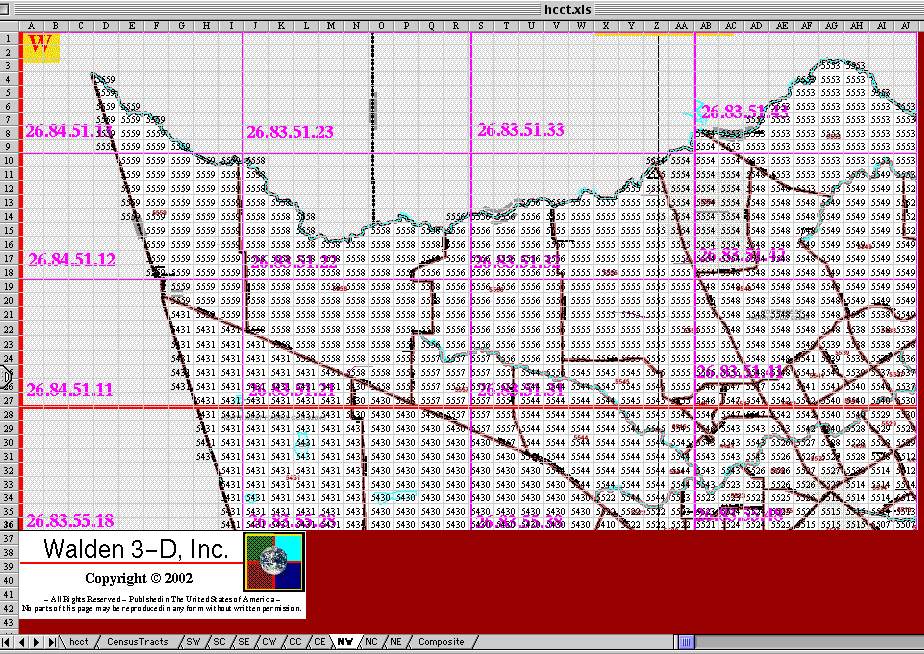
Task: Select column J header
Action: 256,25
